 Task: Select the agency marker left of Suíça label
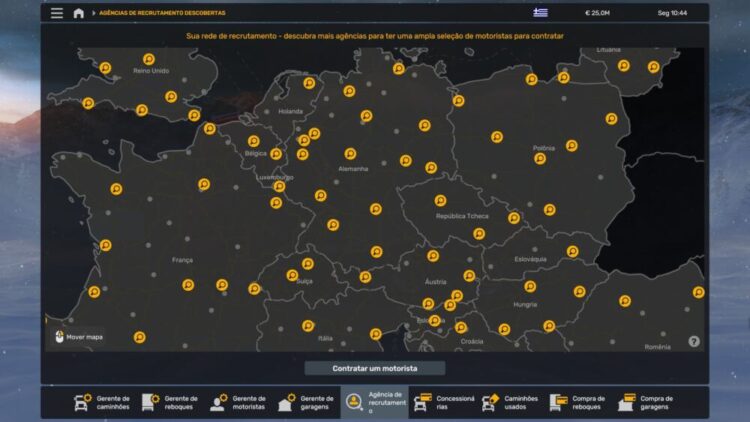(292, 275)
